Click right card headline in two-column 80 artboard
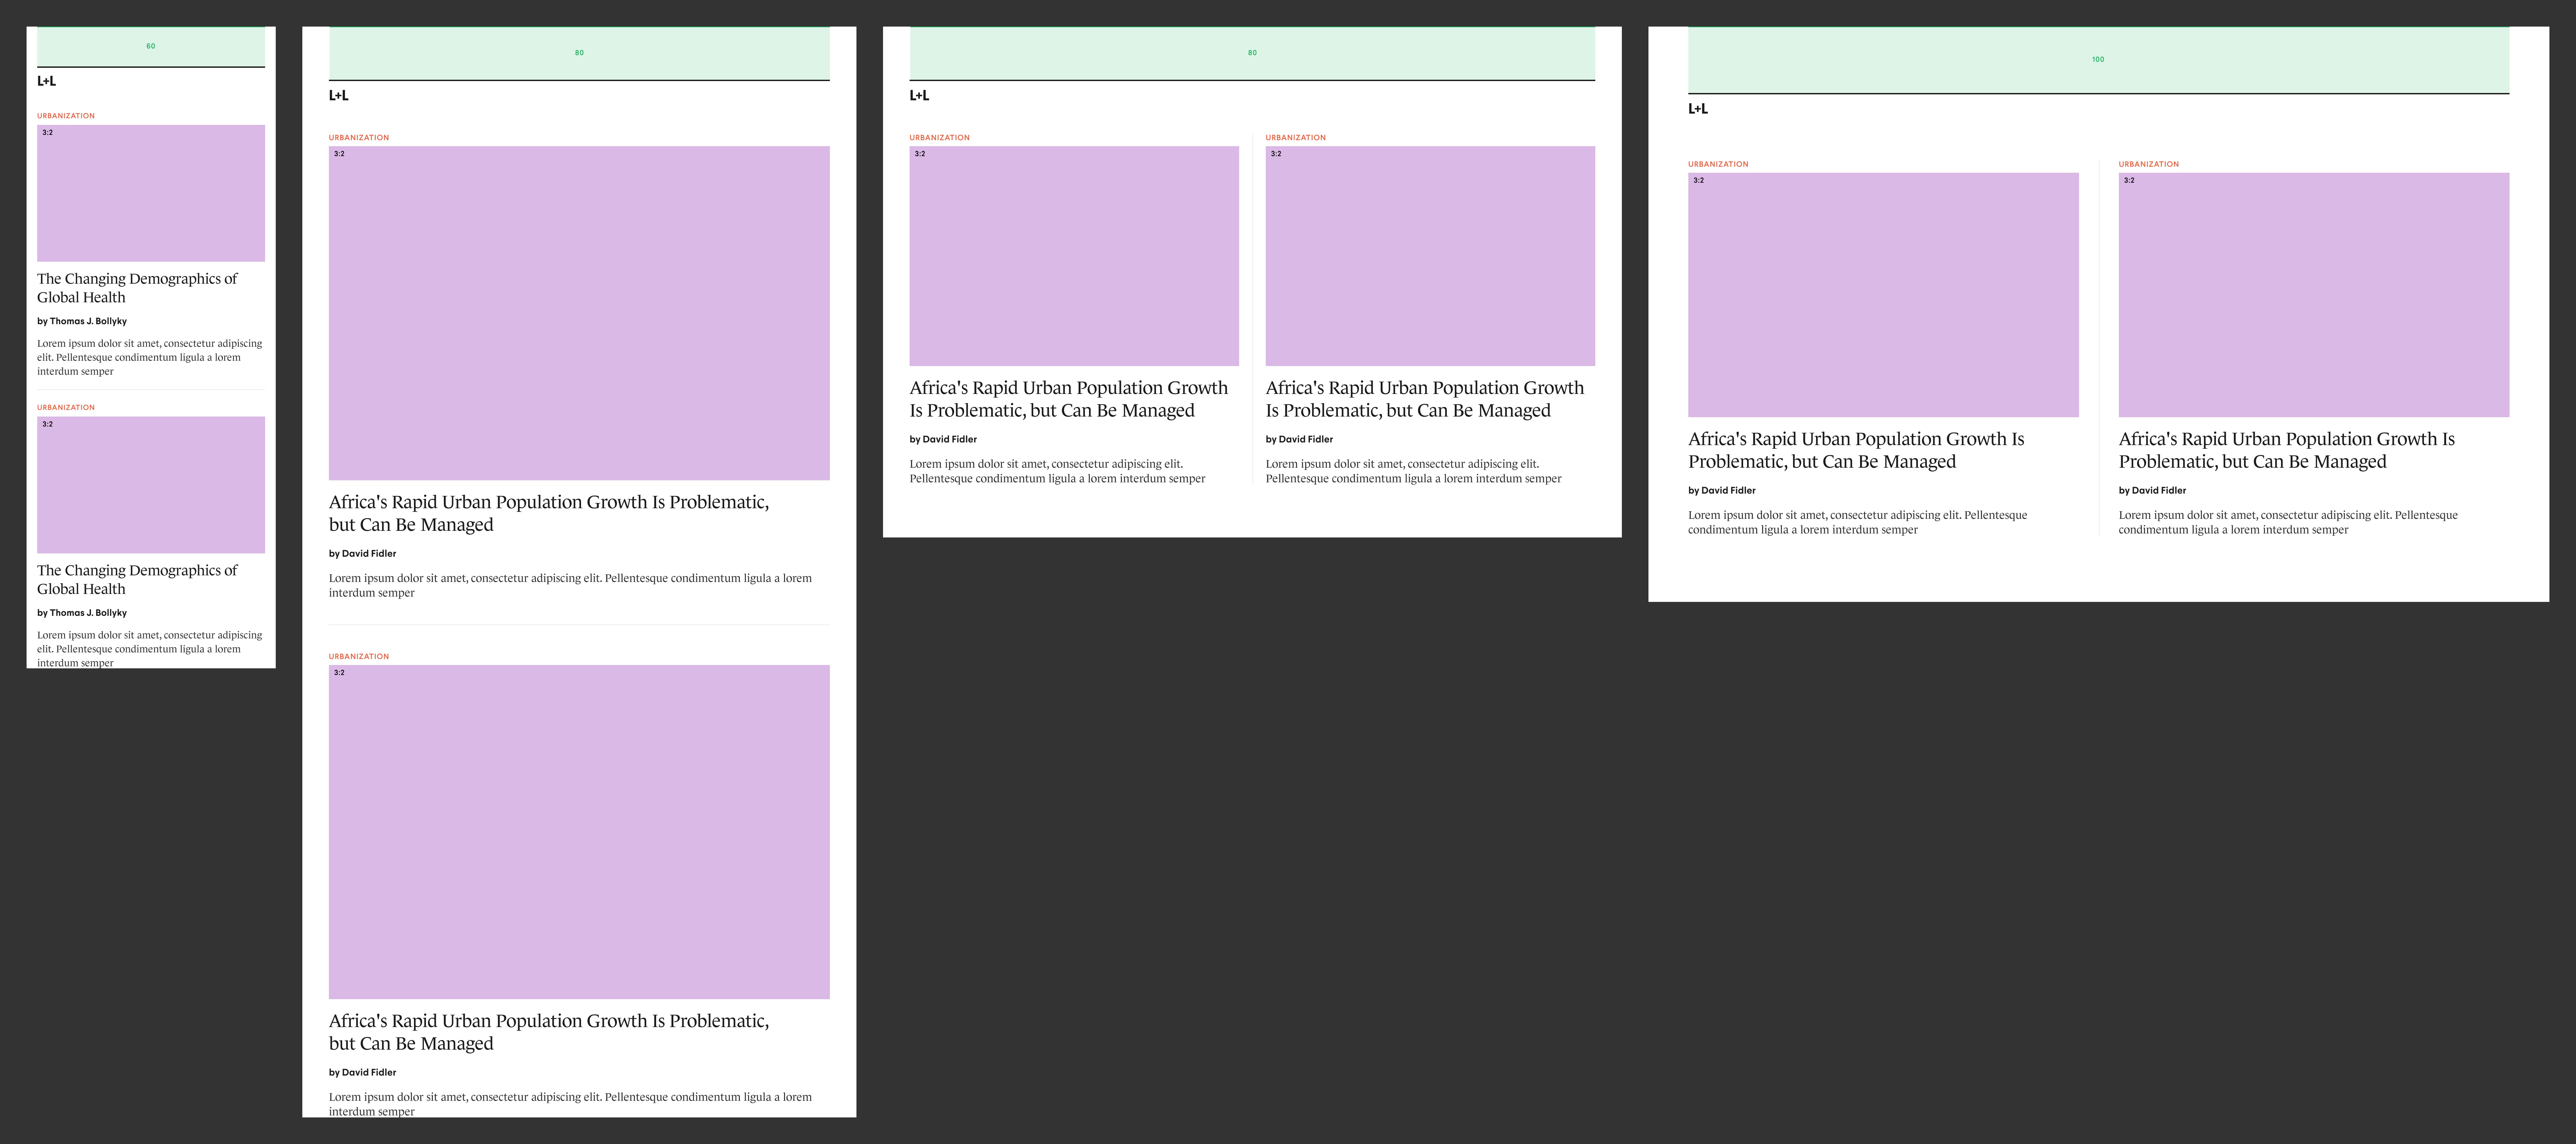Image resolution: width=2576 pixels, height=1144 pixels. (x=1425, y=399)
